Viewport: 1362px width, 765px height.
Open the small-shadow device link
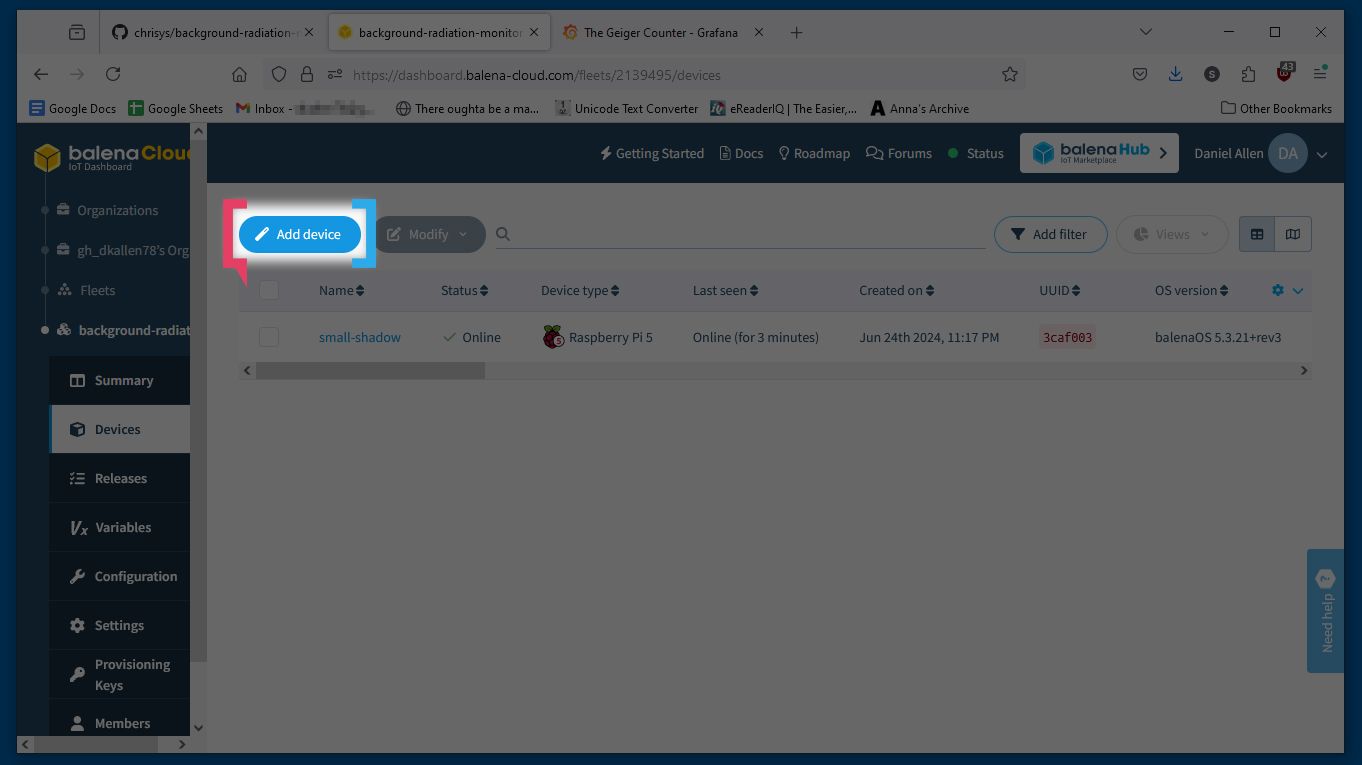360,337
